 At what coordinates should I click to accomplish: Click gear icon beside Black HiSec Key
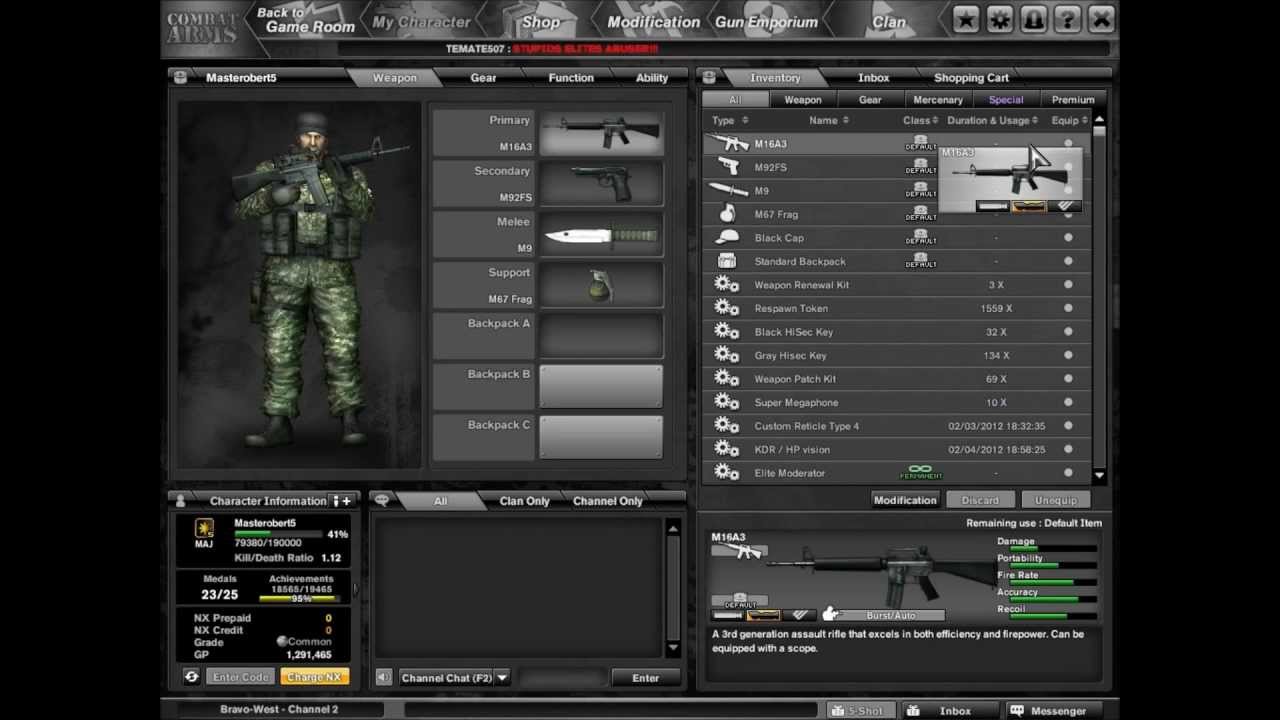[x=727, y=332]
